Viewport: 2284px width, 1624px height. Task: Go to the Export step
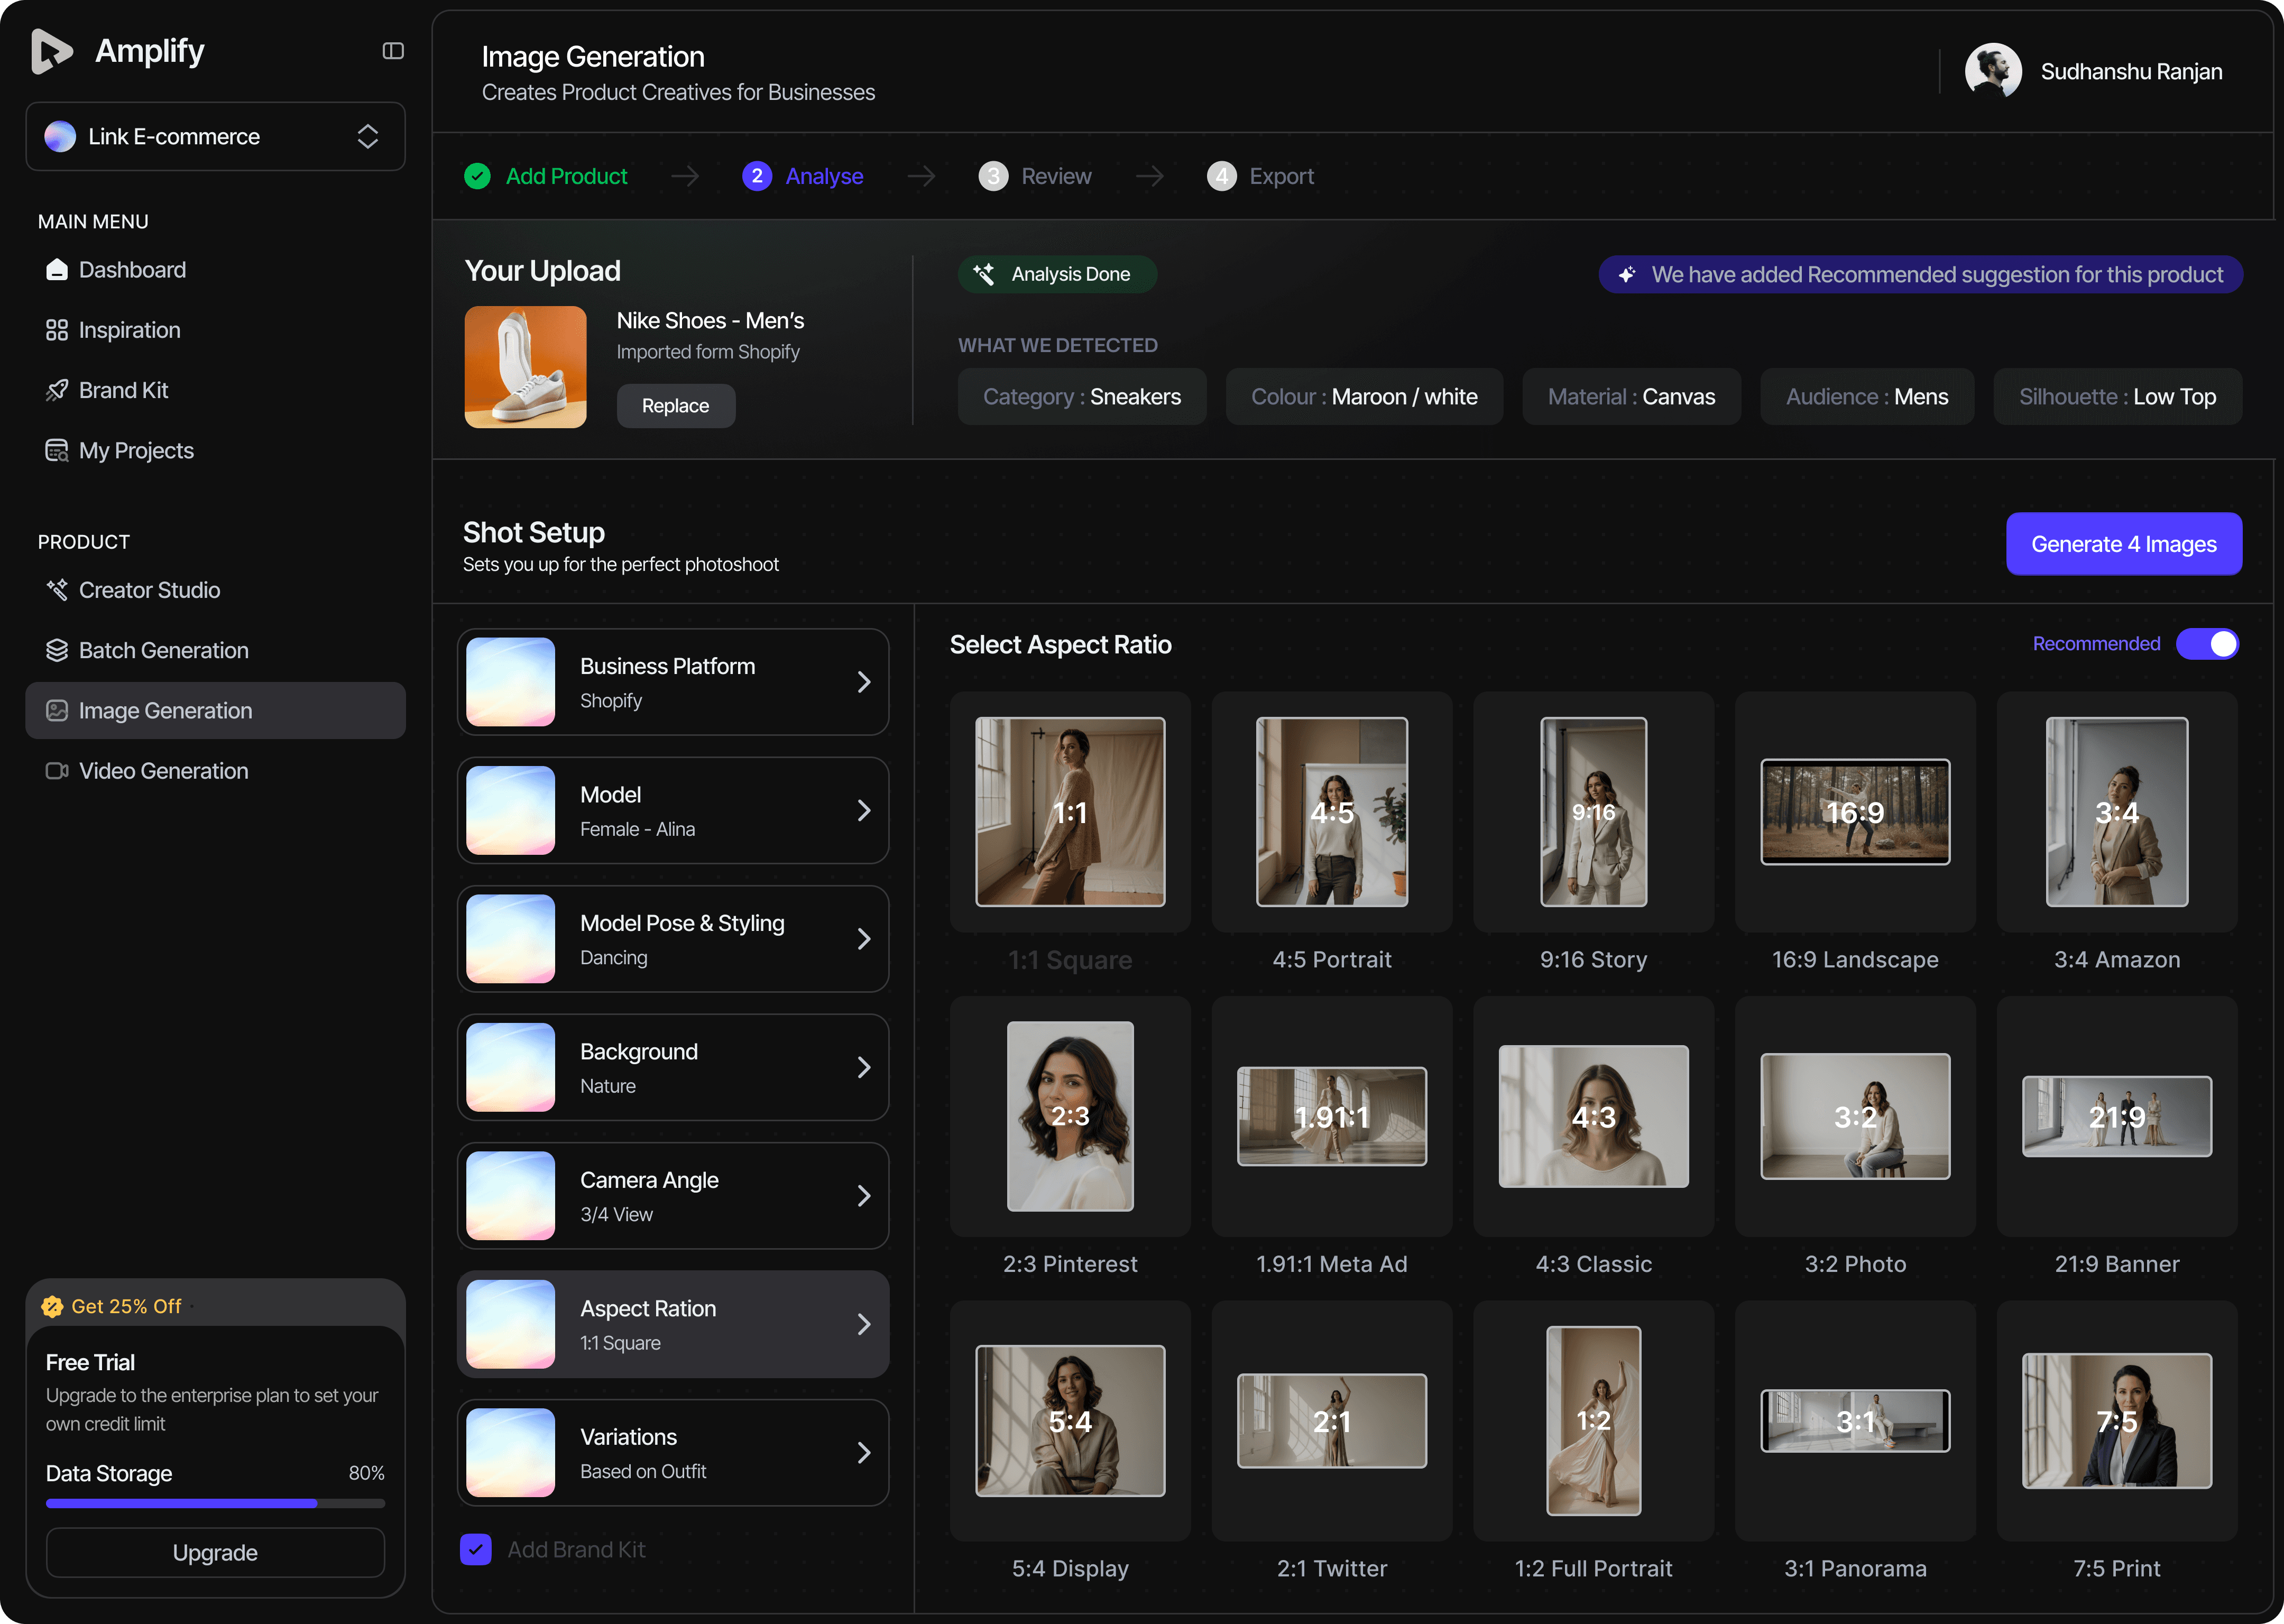(x=1260, y=176)
